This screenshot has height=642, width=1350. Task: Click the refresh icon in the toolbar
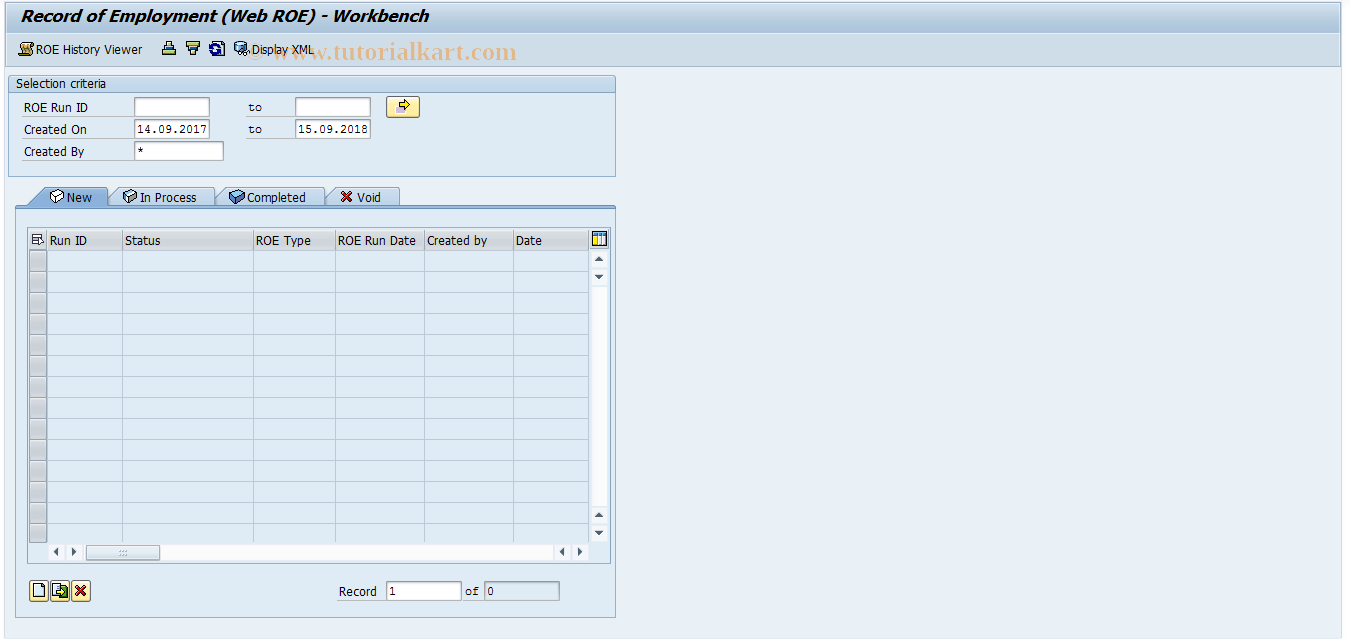tap(217, 48)
